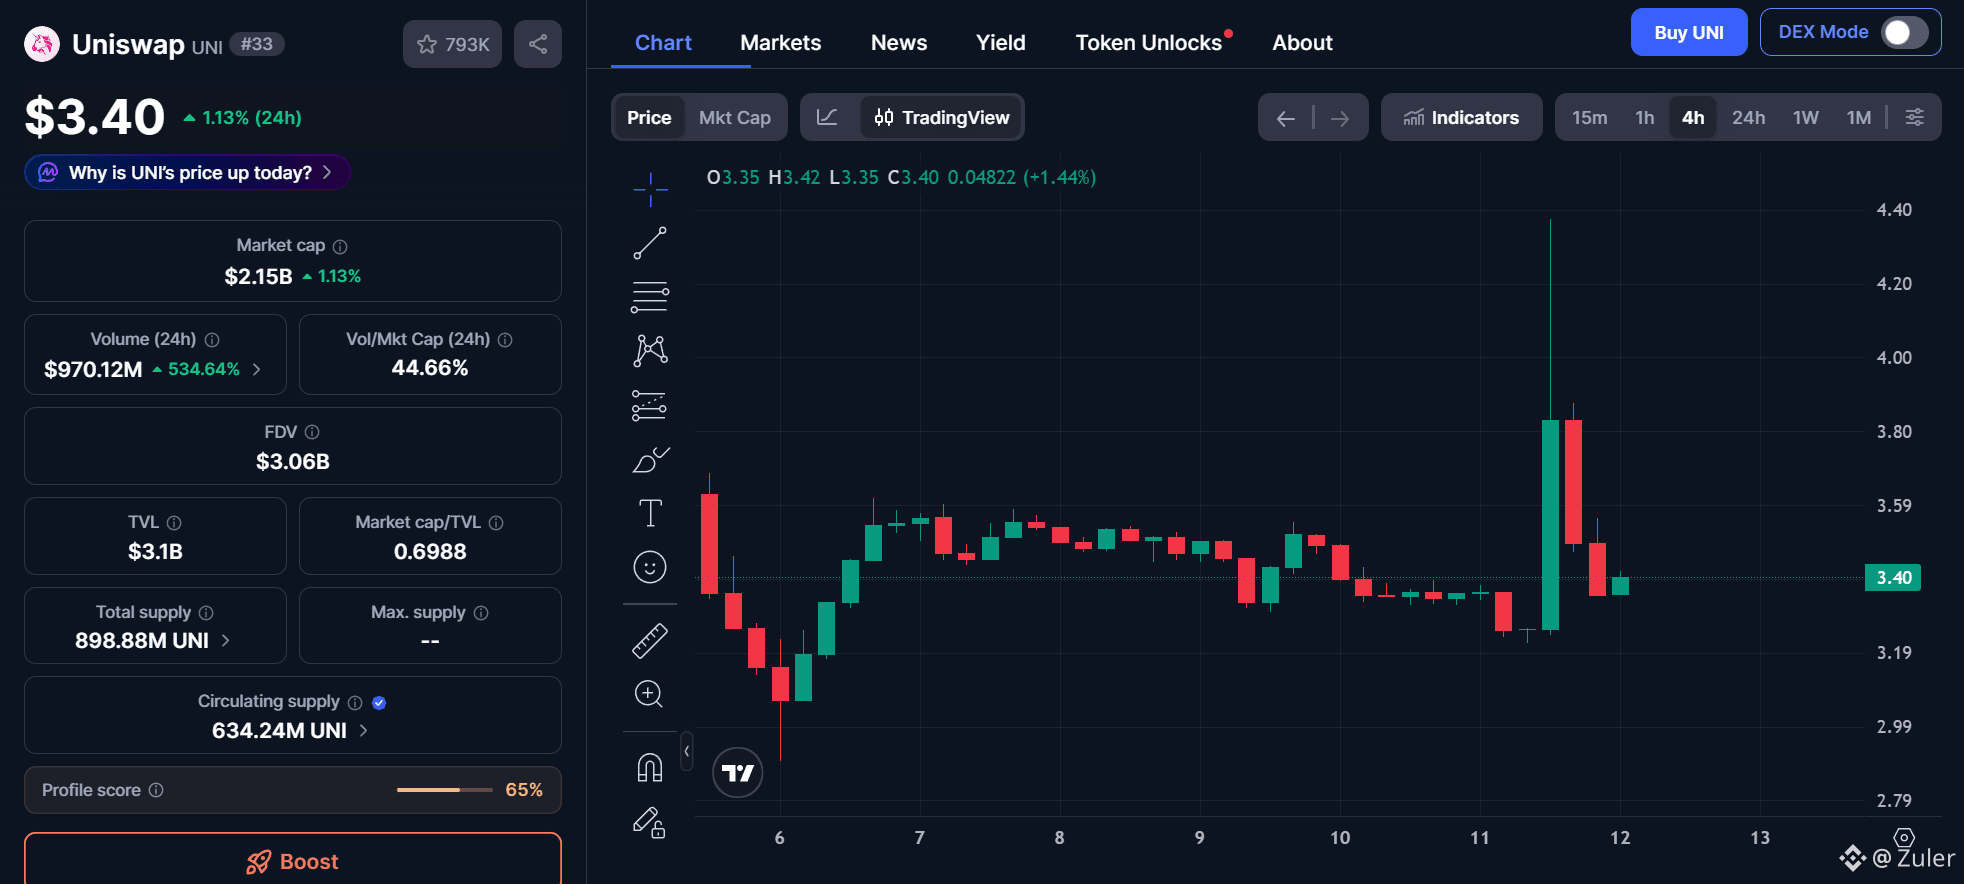Select the Text annotation tool

click(x=650, y=513)
